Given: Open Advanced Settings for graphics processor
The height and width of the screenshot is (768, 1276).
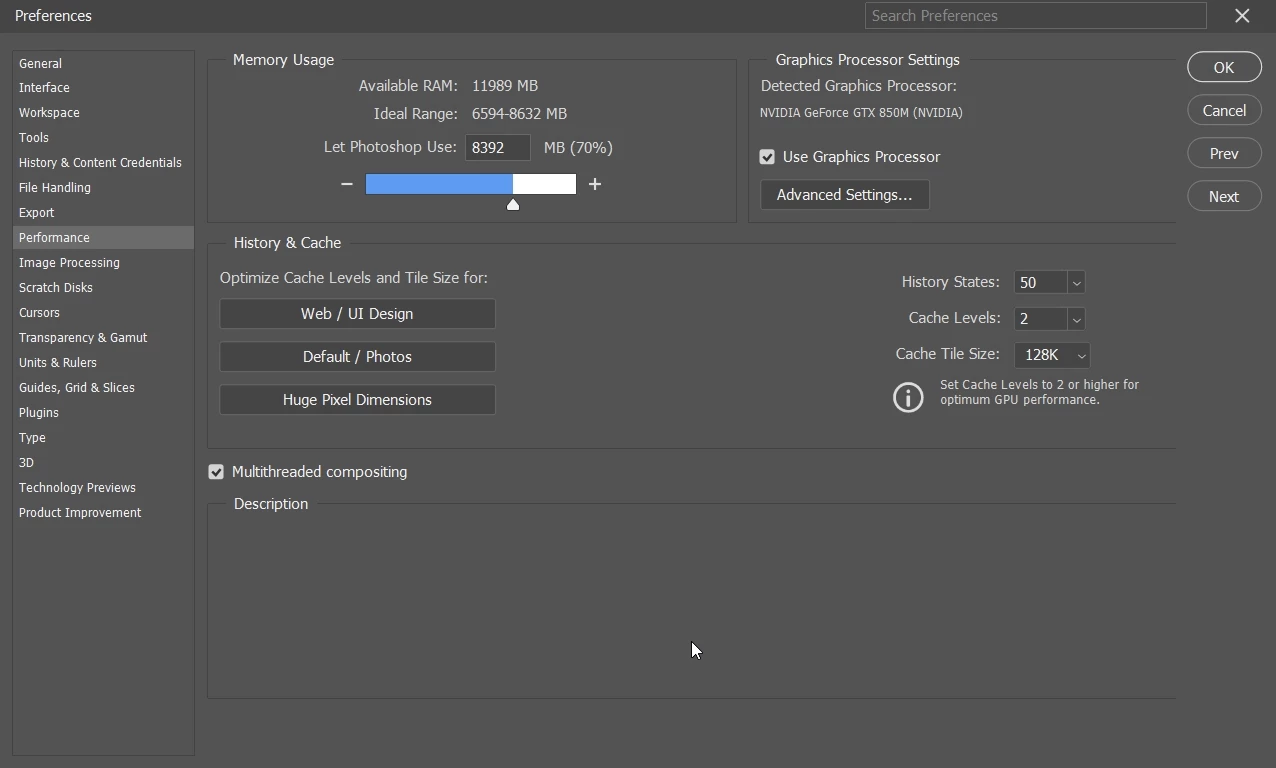Looking at the screenshot, I should click(845, 195).
